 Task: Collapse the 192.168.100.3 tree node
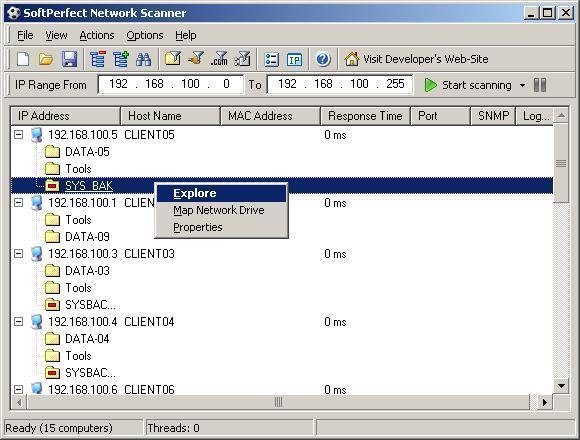[18, 254]
